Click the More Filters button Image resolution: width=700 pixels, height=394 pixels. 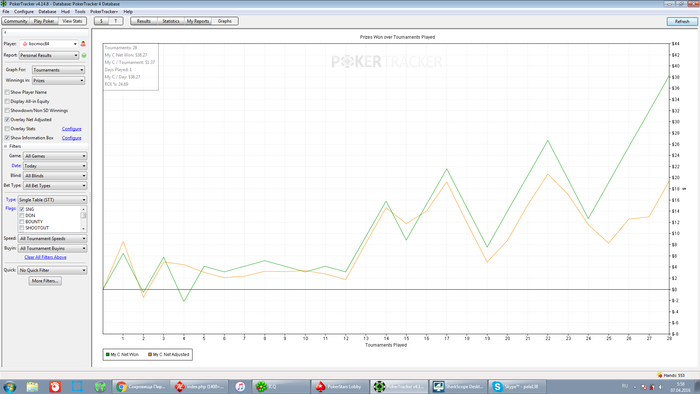point(45,281)
